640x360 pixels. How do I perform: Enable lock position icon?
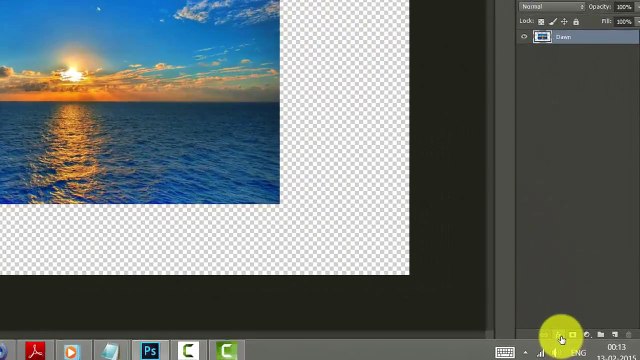click(564, 22)
